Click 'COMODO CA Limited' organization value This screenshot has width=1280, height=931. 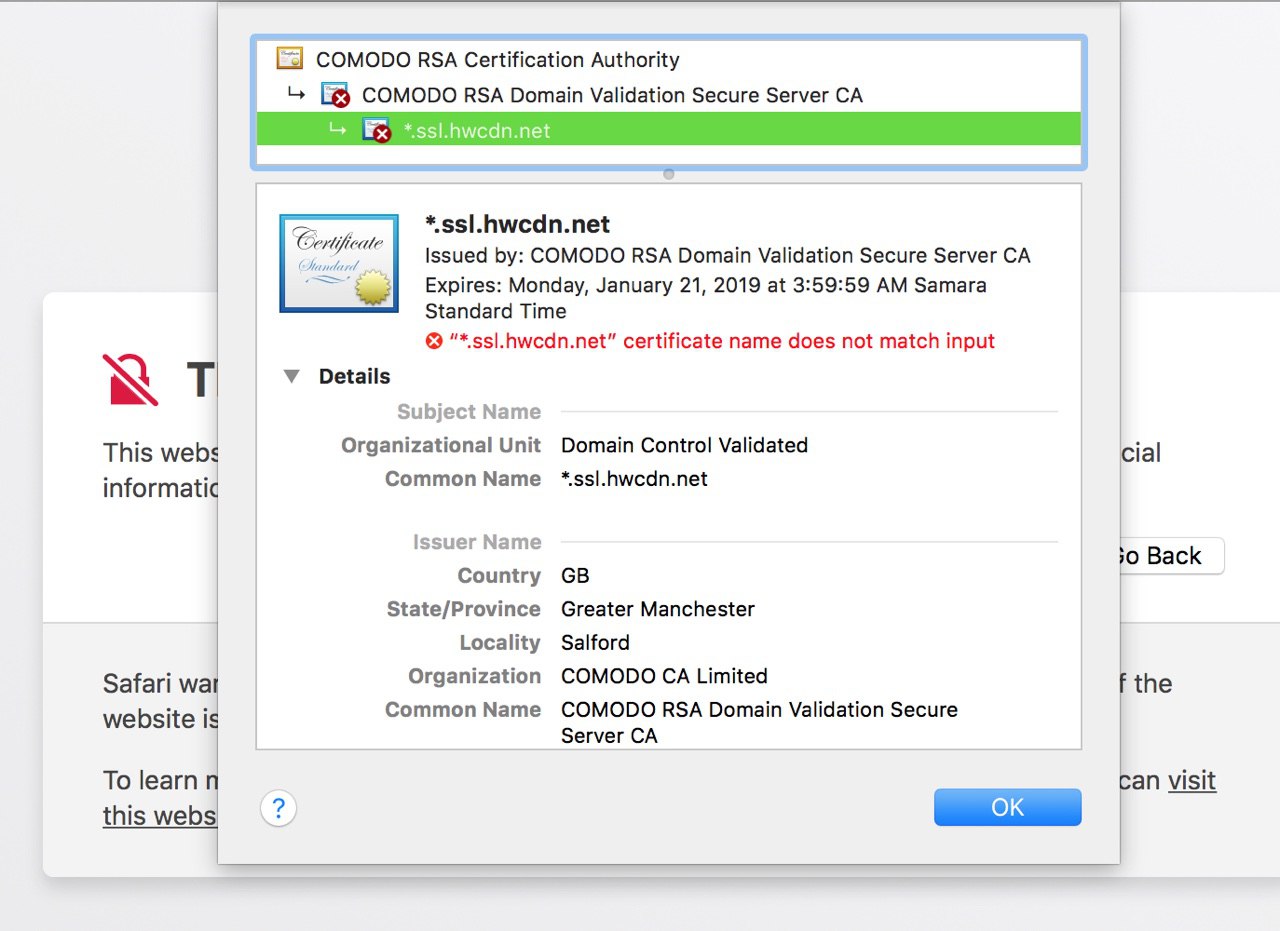click(x=664, y=676)
